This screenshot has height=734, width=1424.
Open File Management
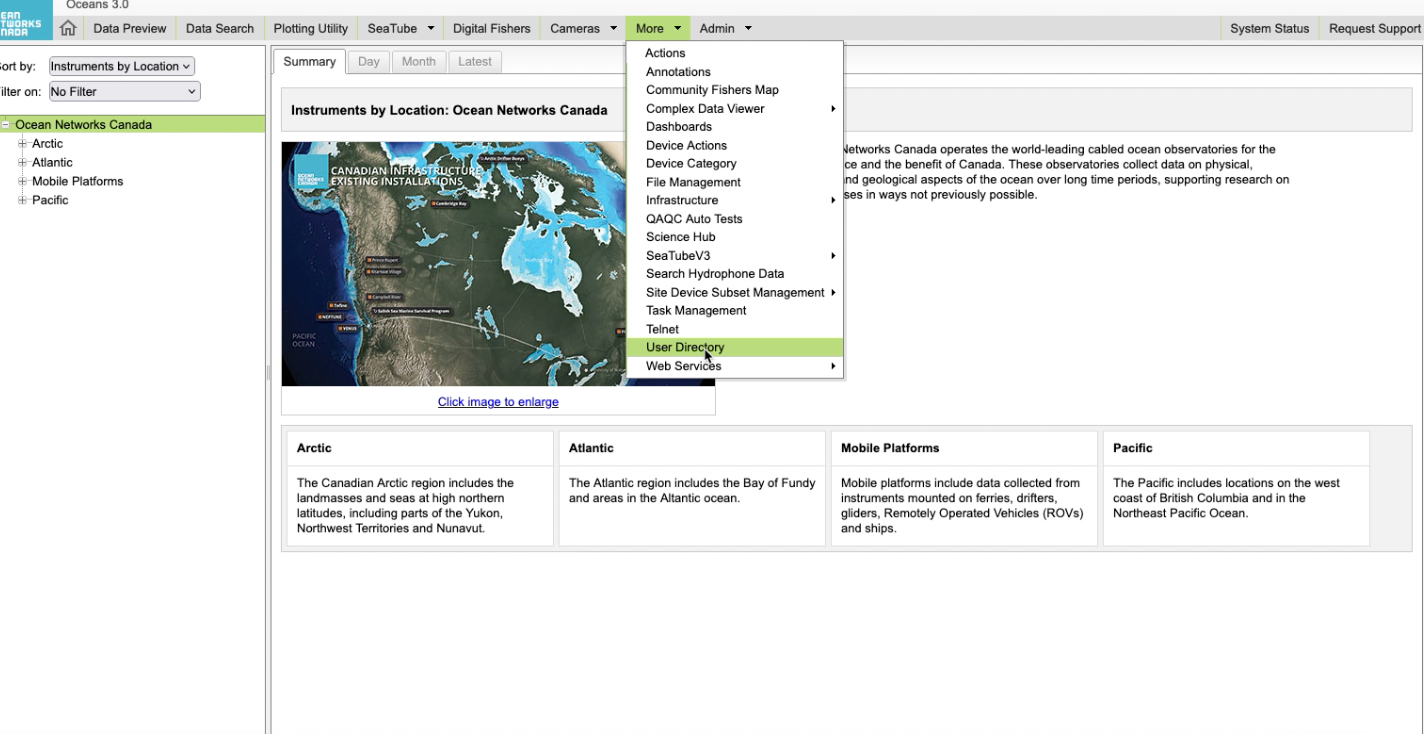(x=734, y=182)
